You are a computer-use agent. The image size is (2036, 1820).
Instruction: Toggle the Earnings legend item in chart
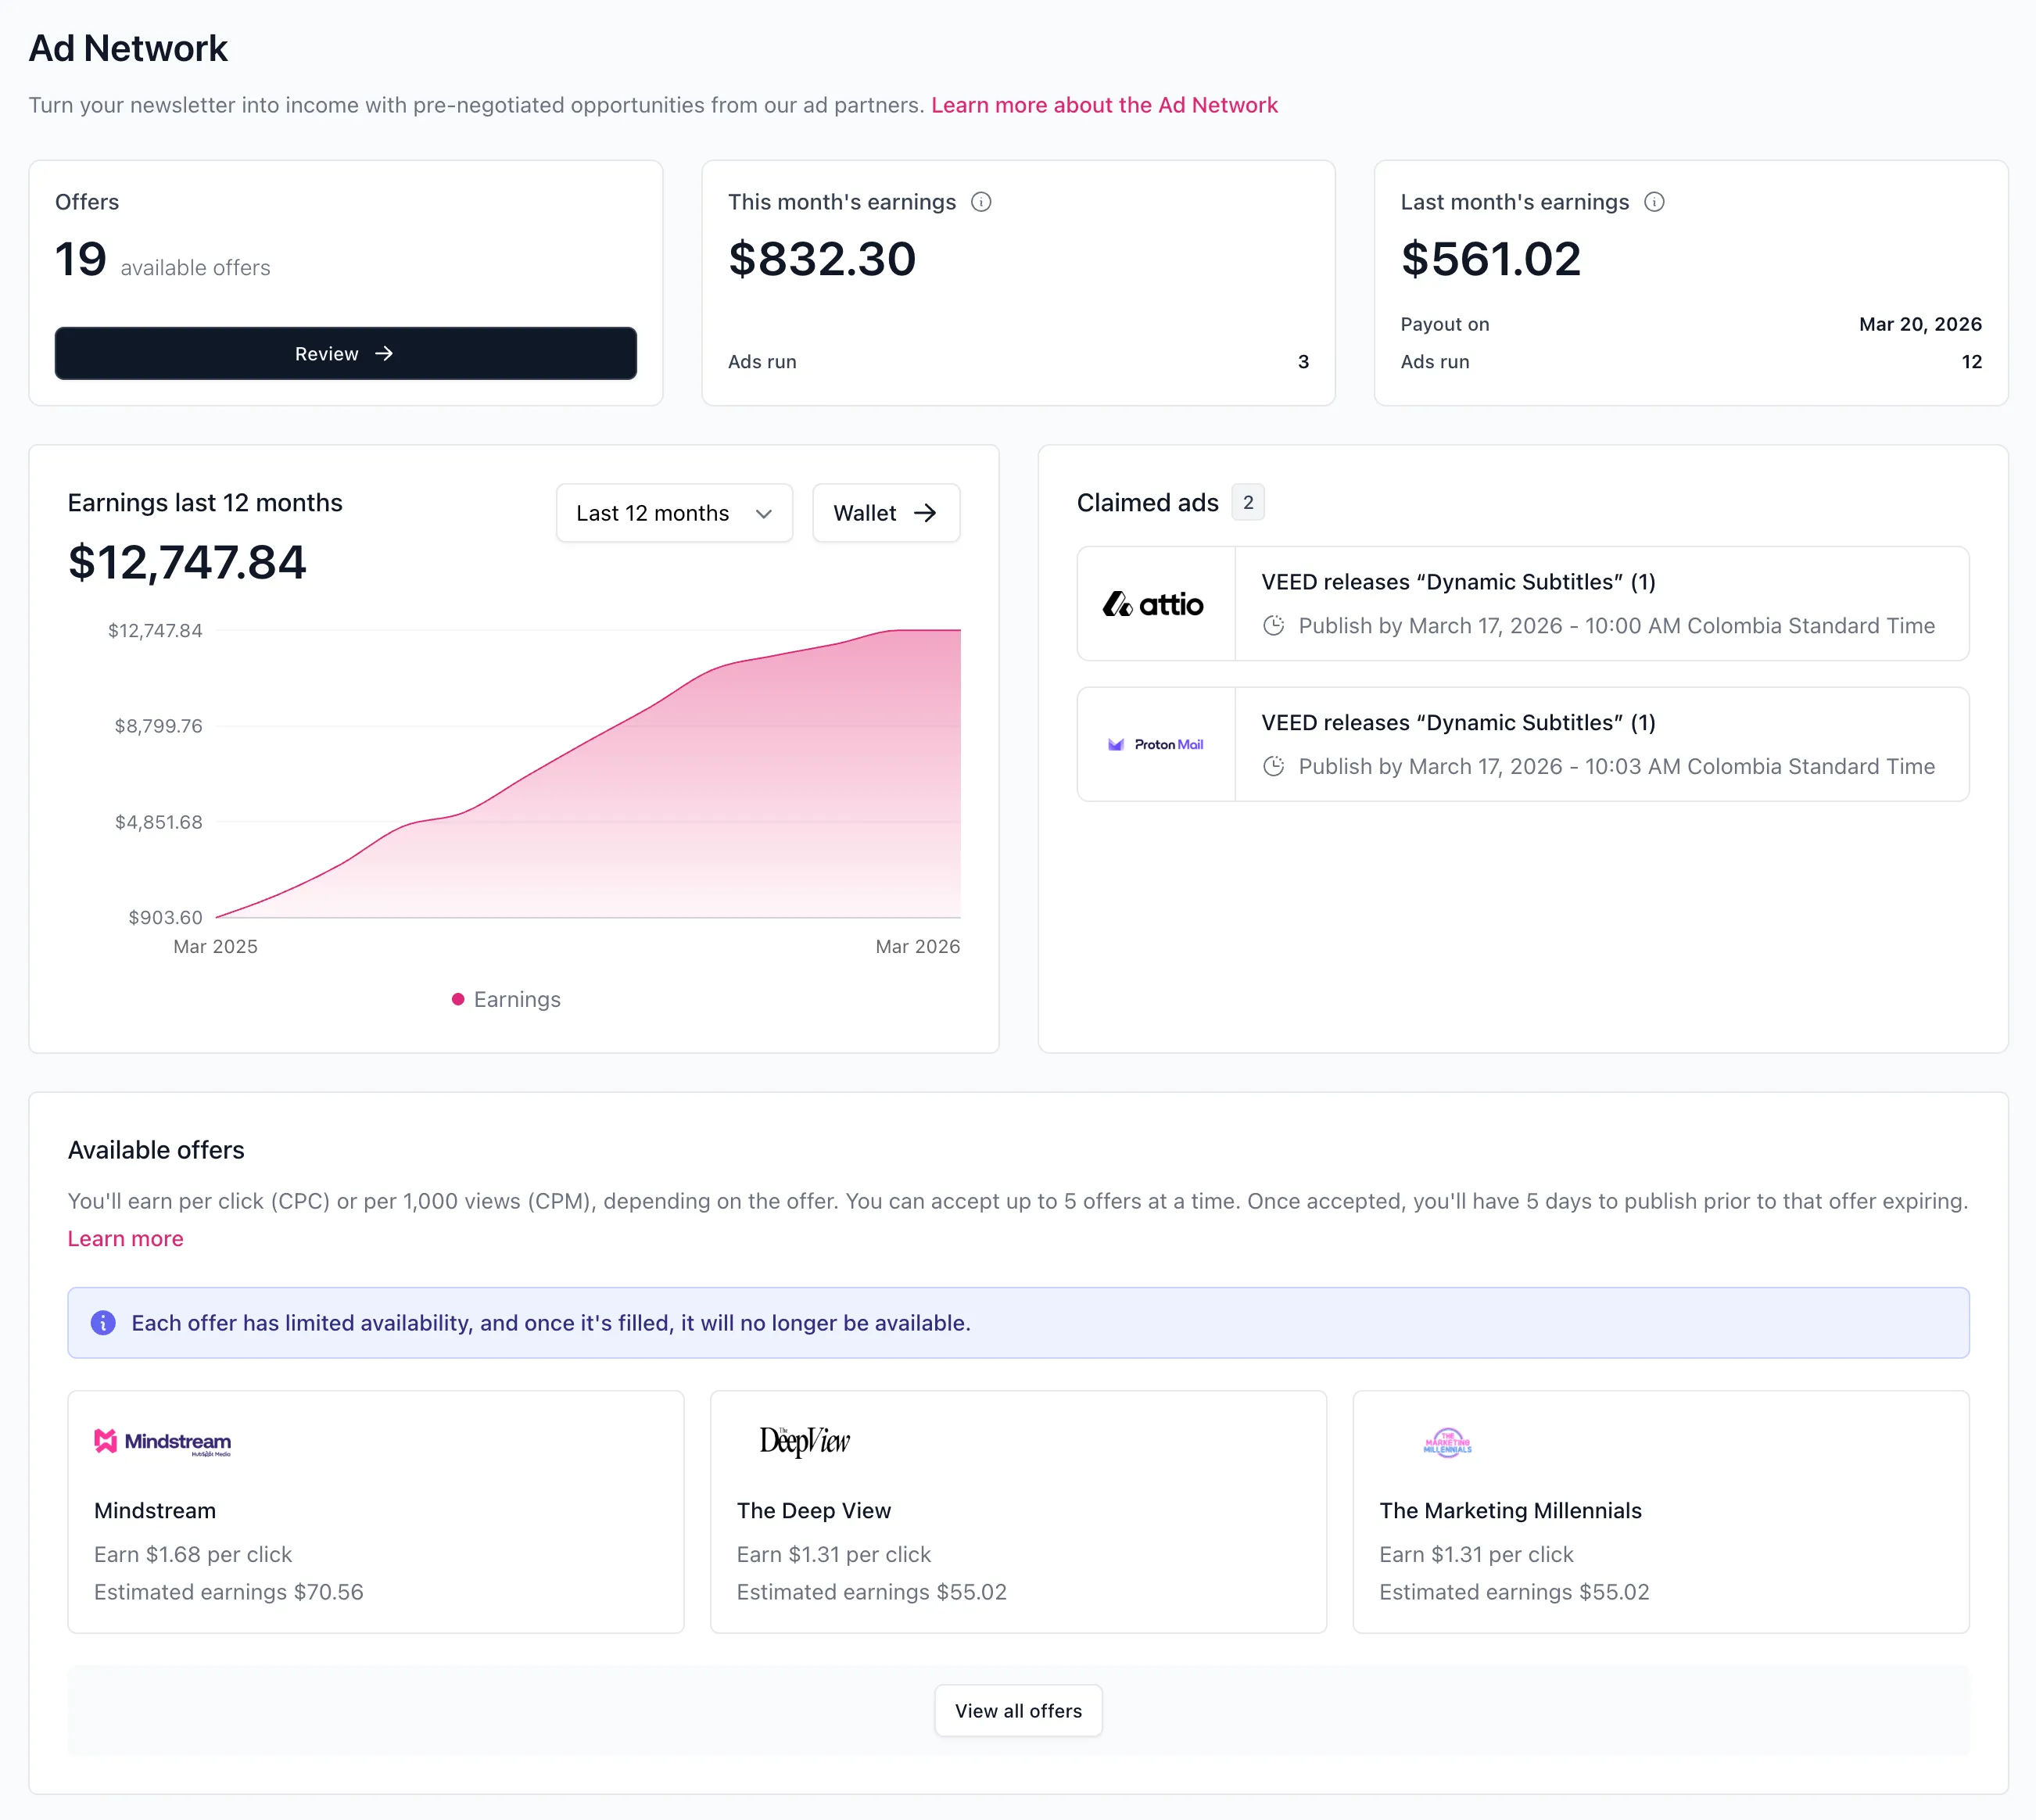506,1000
